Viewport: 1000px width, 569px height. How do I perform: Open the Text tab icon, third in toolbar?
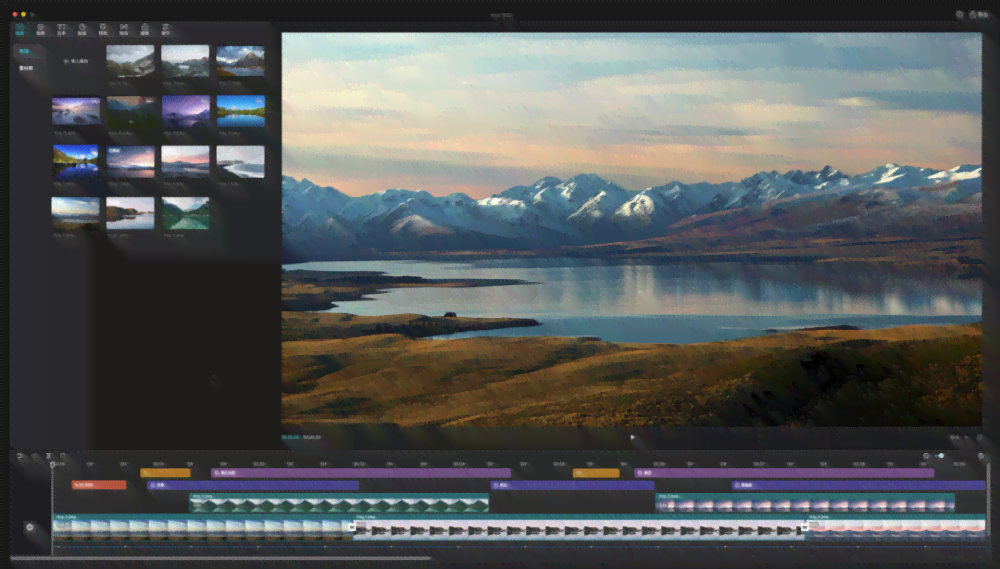pos(61,29)
